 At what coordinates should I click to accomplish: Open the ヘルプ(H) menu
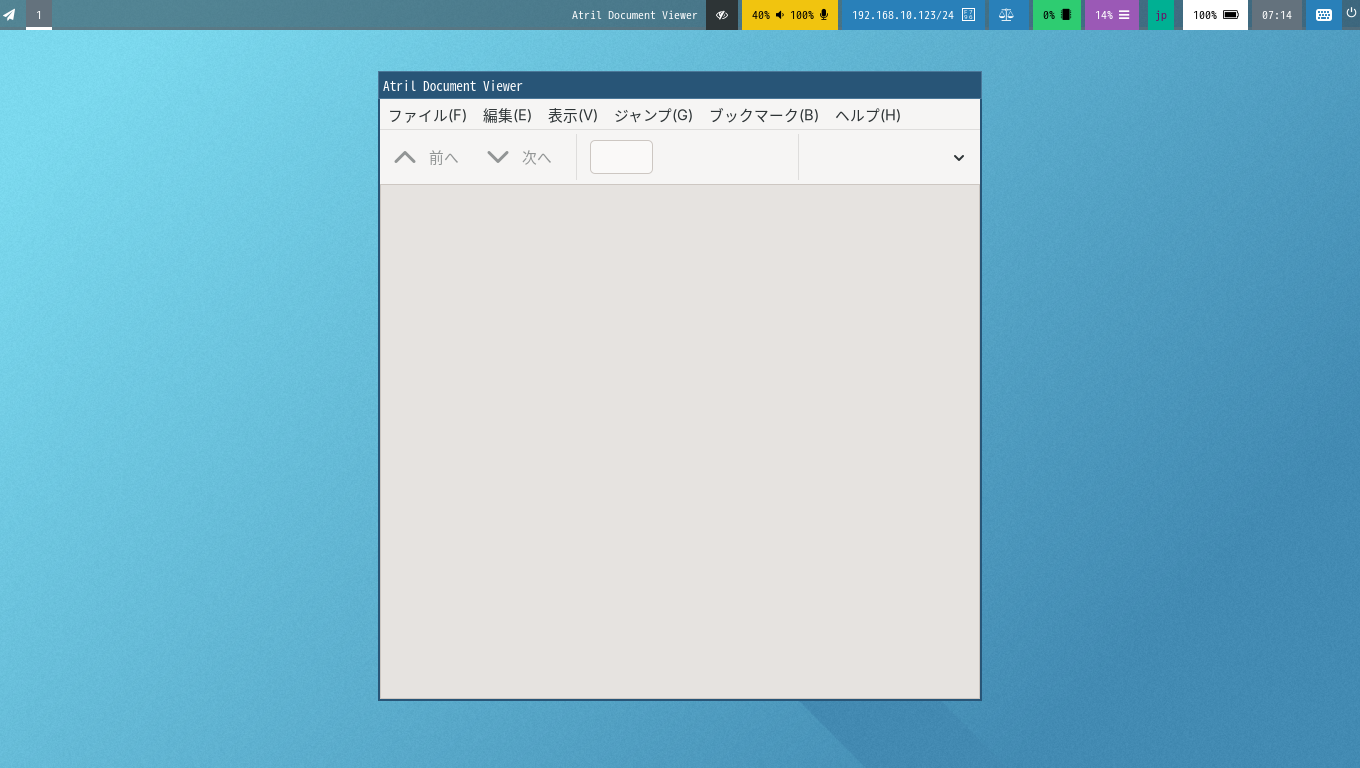868,115
